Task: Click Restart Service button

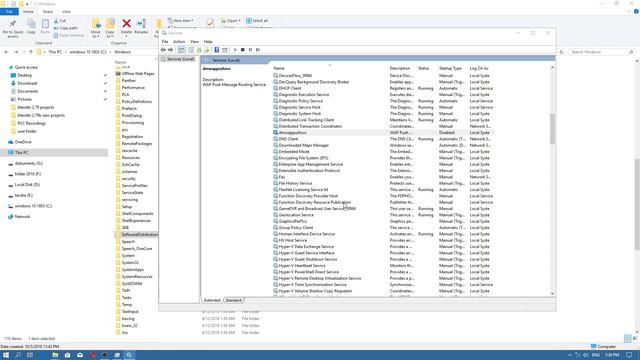Action: (258, 50)
